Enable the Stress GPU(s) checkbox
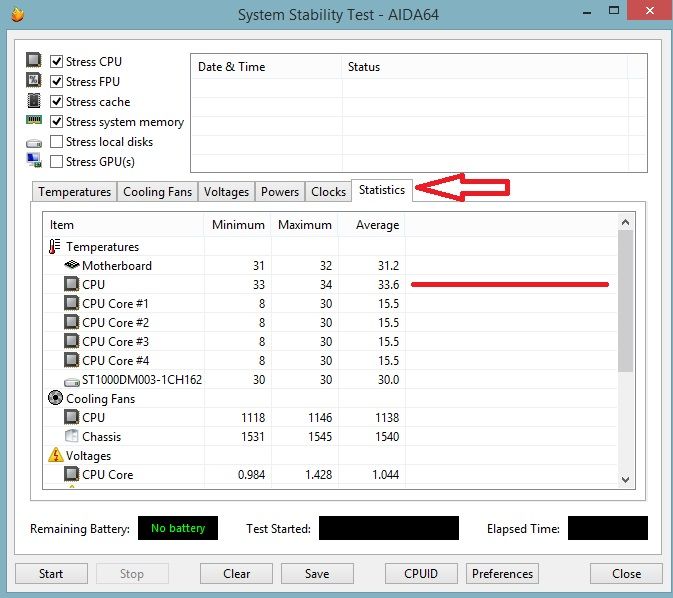673x598 pixels. pyautogui.click(x=56, y=161)
